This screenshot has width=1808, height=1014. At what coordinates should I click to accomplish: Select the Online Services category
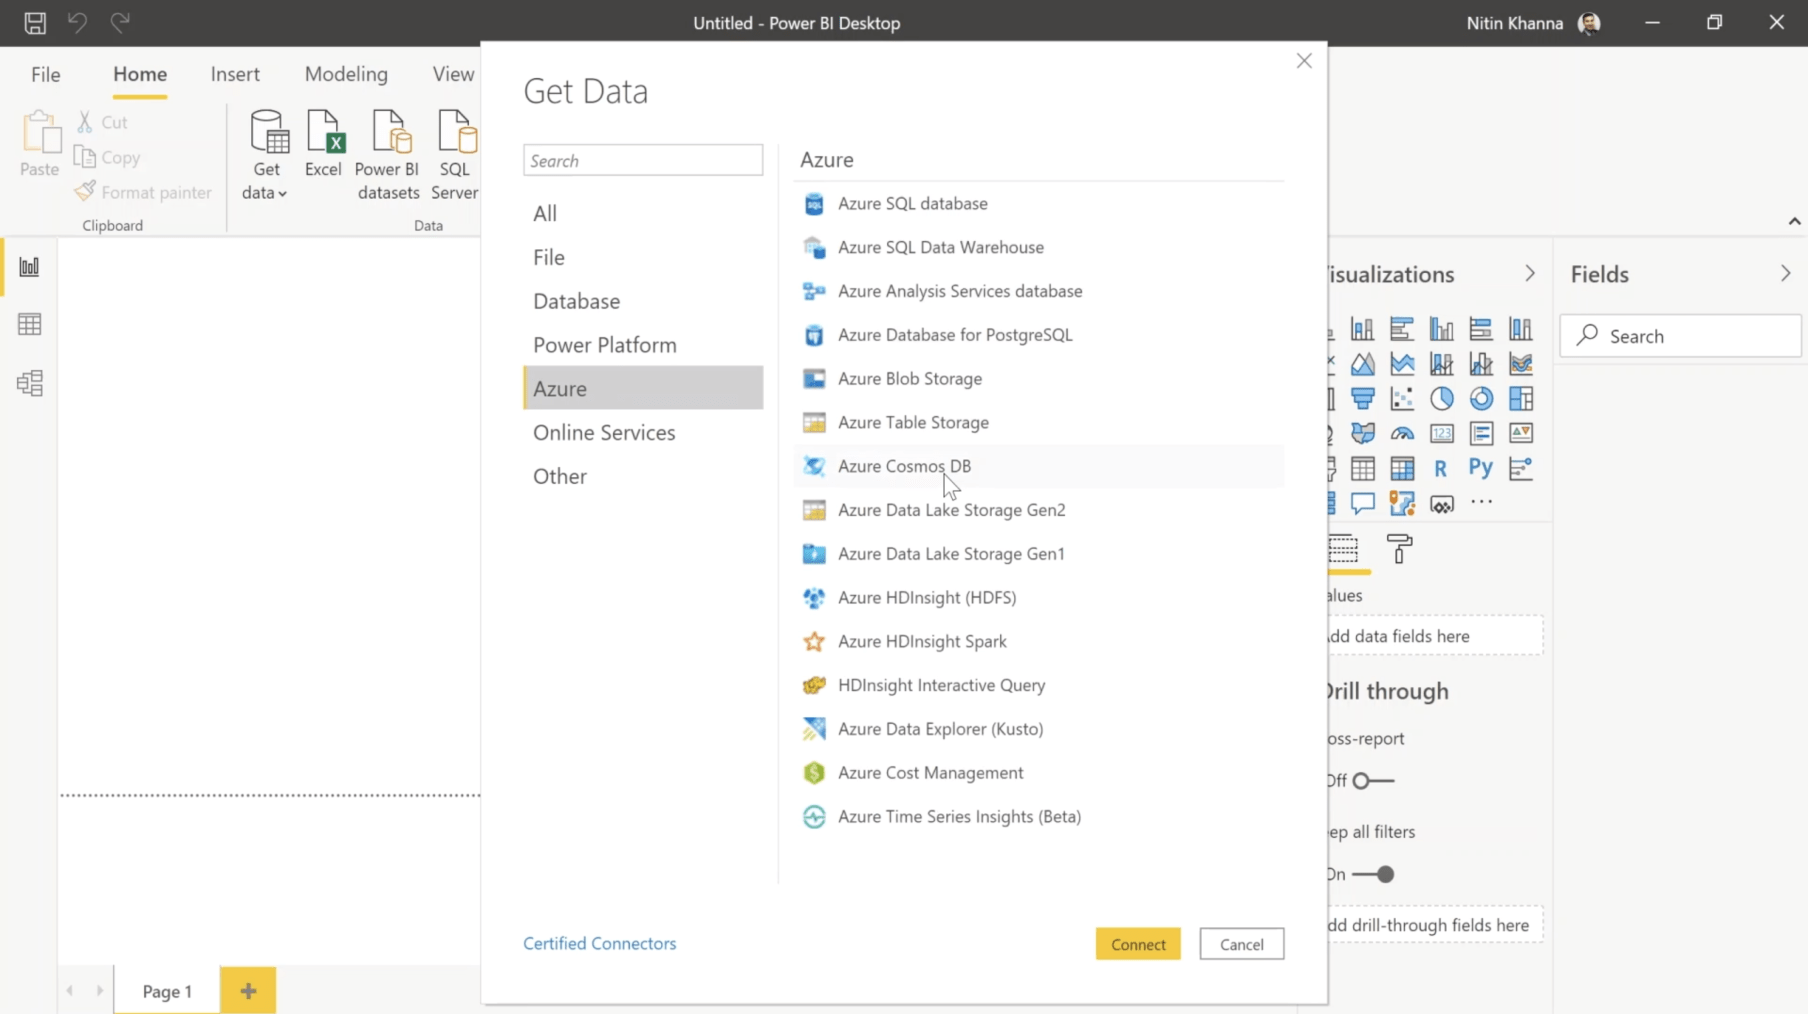coord(643,432)
